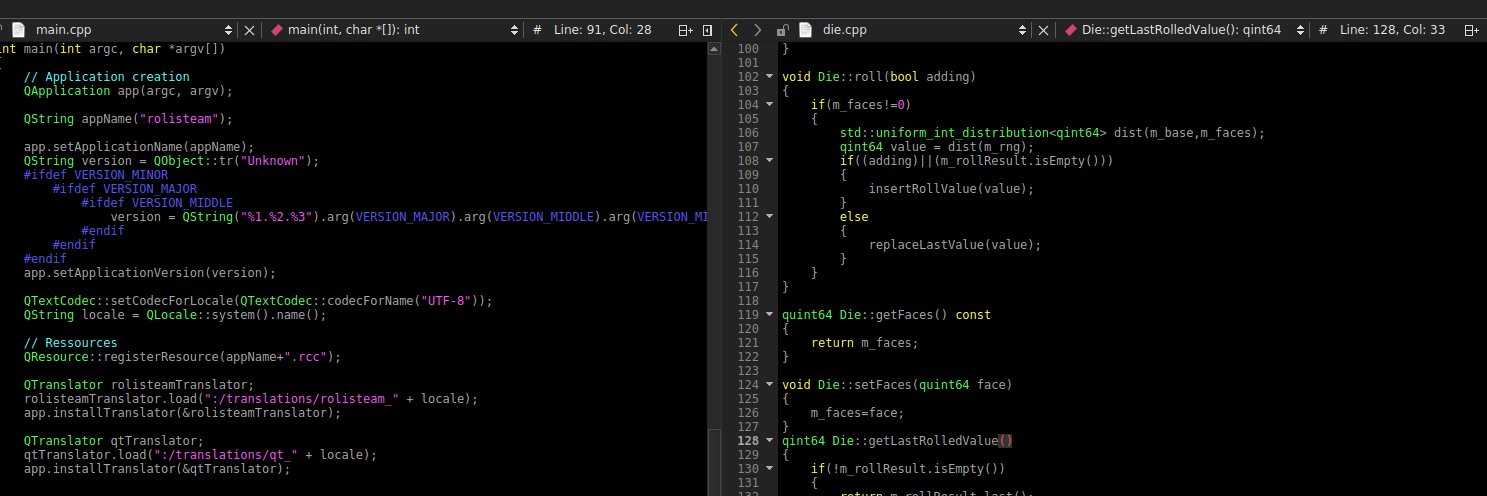
Task: Open main(int, char *[]) symbol dropdown
Action: point(514,30)
